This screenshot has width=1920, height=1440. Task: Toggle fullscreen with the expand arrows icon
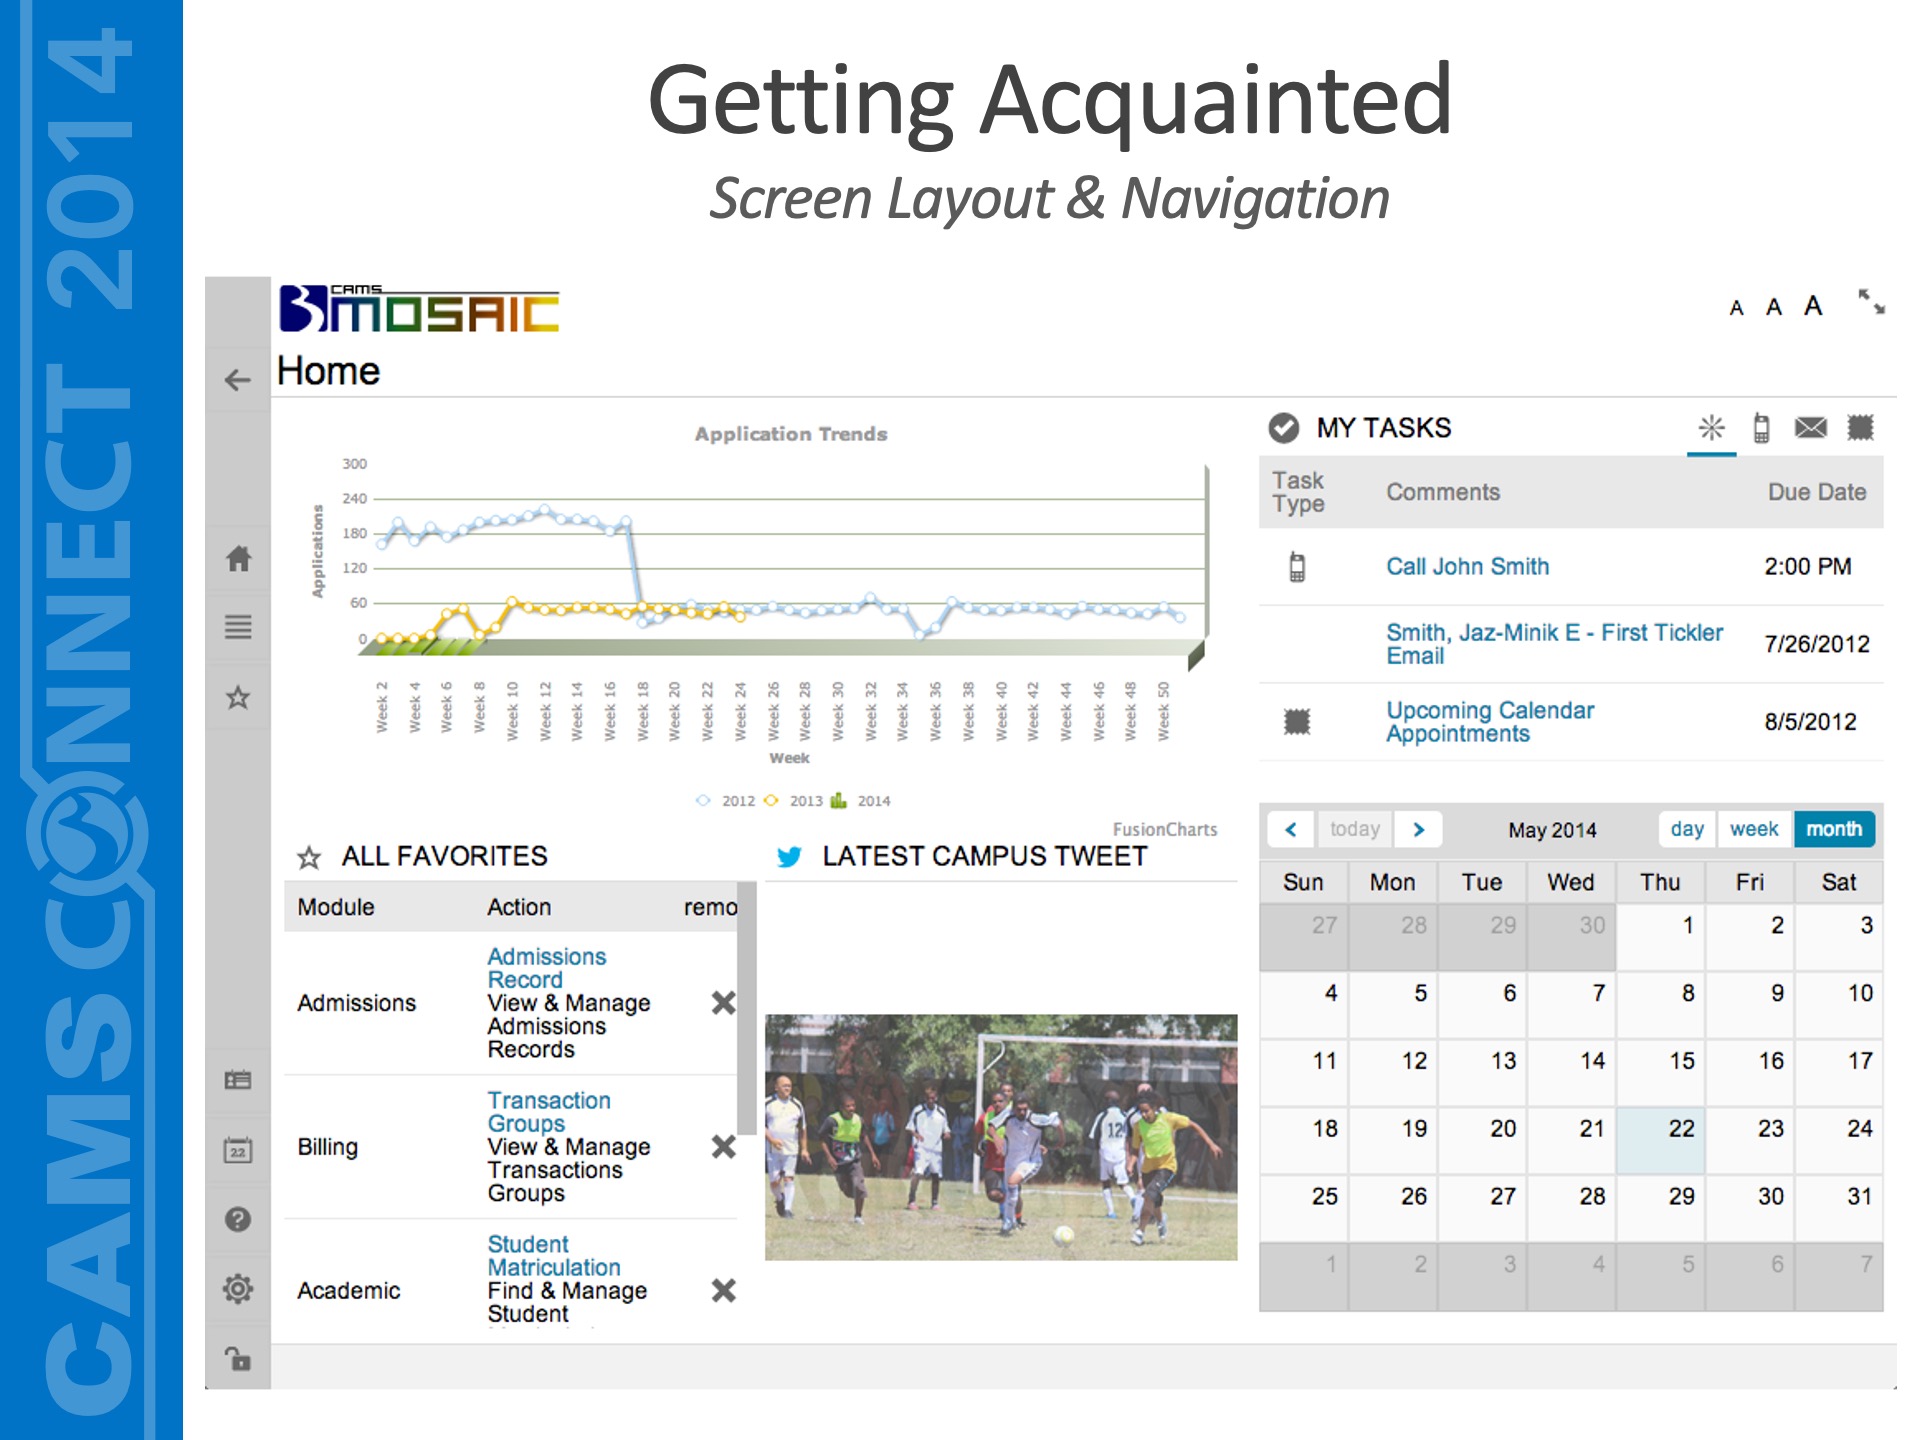pos(1871,301)
